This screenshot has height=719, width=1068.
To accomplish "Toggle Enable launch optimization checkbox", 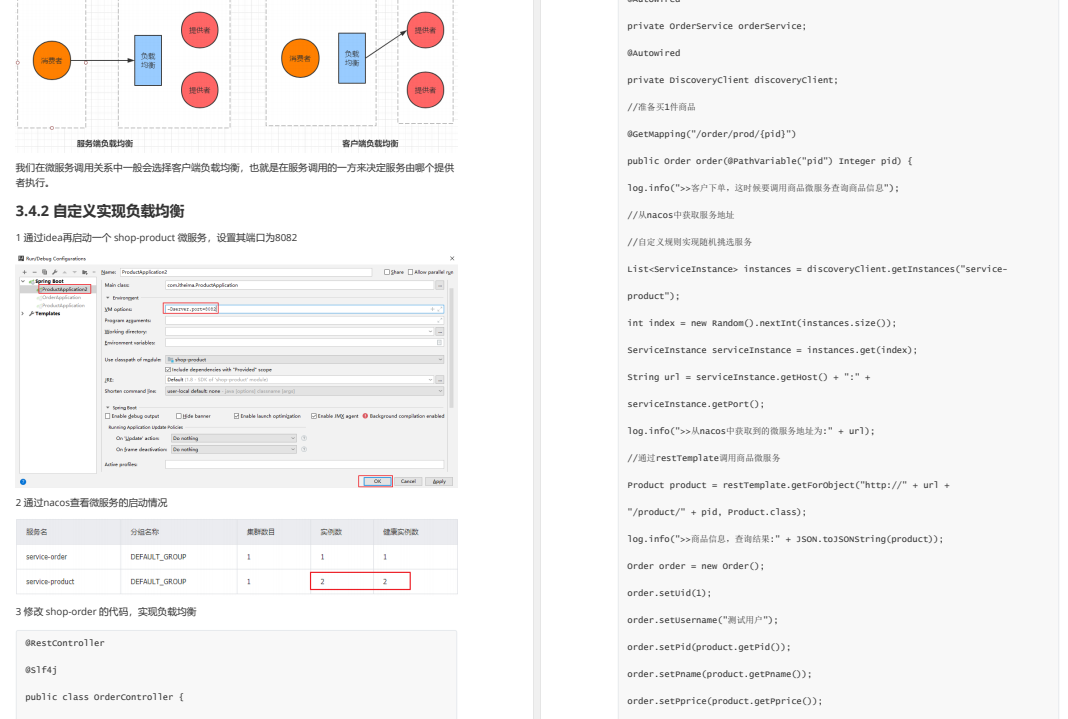I will pos(236,416).
